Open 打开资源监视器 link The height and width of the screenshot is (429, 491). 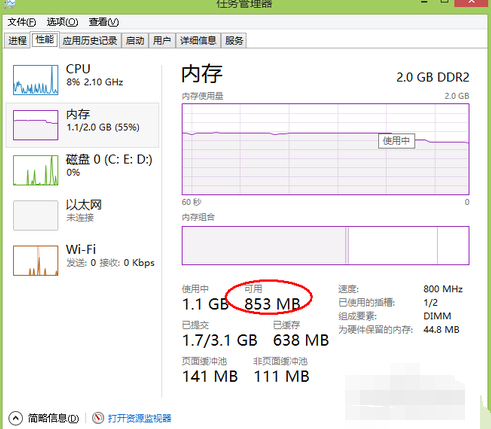click(139, 418)
